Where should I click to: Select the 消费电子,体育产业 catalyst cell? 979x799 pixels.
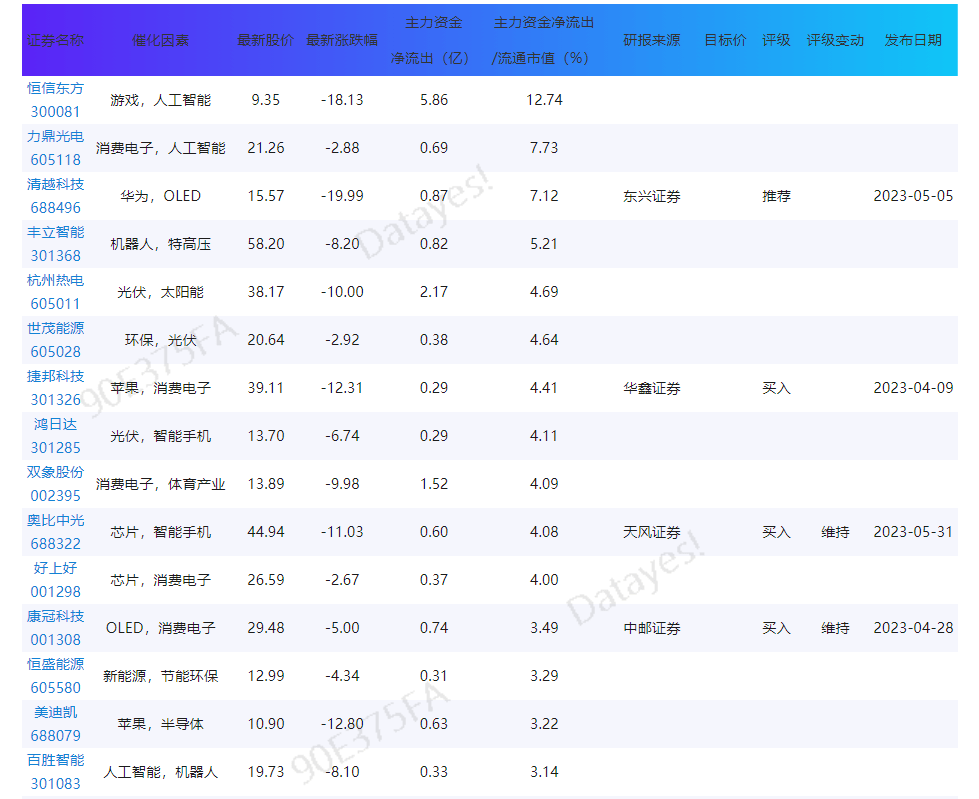[160, 485]
